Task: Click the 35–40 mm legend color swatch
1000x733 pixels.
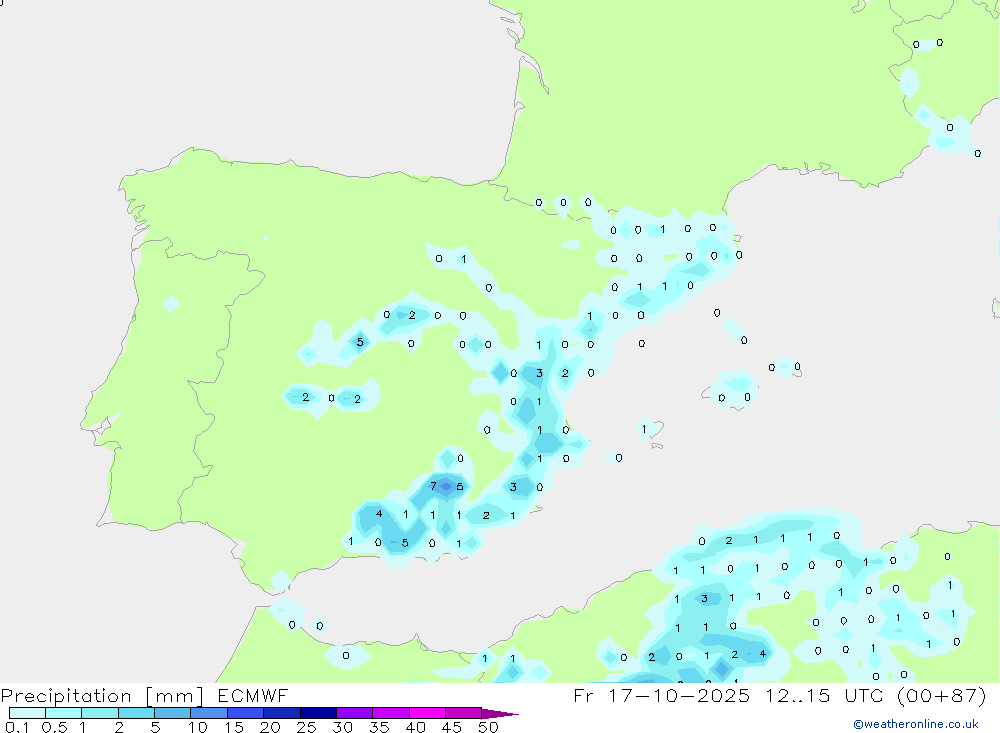Action: (x=391, y=713)
